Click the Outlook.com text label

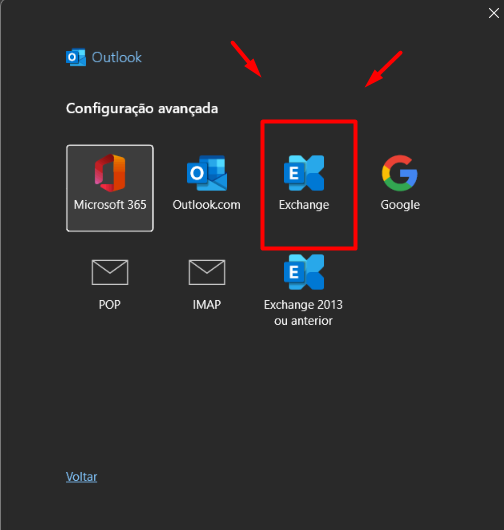coord(207,205)
